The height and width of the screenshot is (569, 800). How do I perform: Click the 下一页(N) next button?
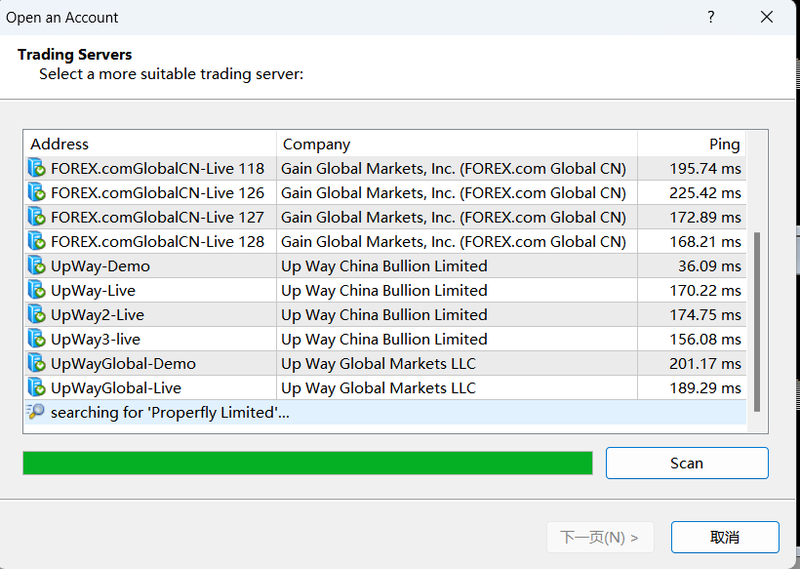[600, 537]
